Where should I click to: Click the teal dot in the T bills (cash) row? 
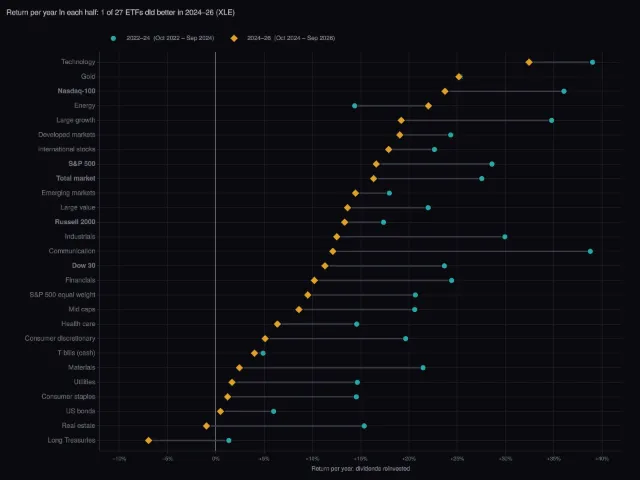pyautogui.click(x=263, y=353)
